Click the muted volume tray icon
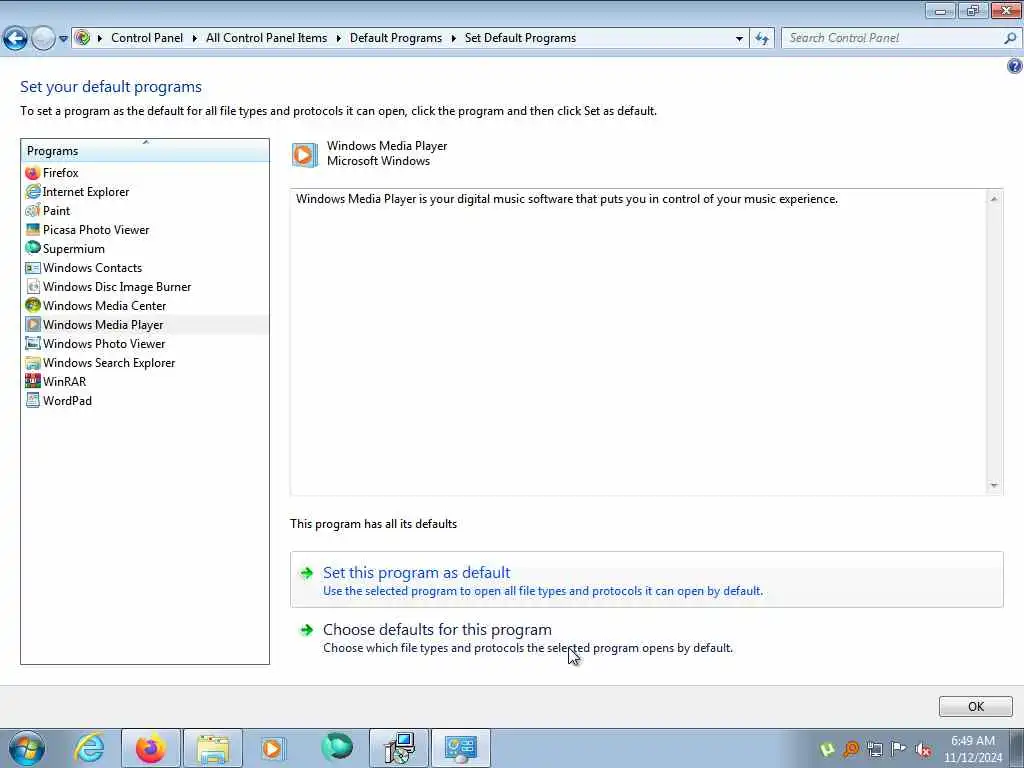This screenshot has width=1024, height=768. point(923,749)
